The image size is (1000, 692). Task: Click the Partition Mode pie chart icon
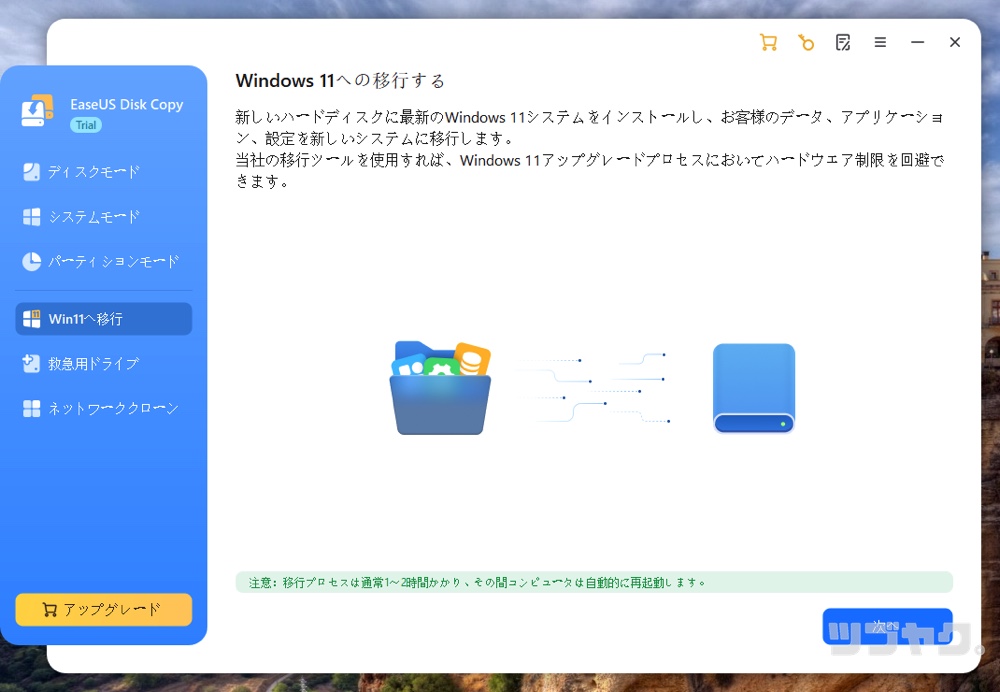[x=32, y=261]
